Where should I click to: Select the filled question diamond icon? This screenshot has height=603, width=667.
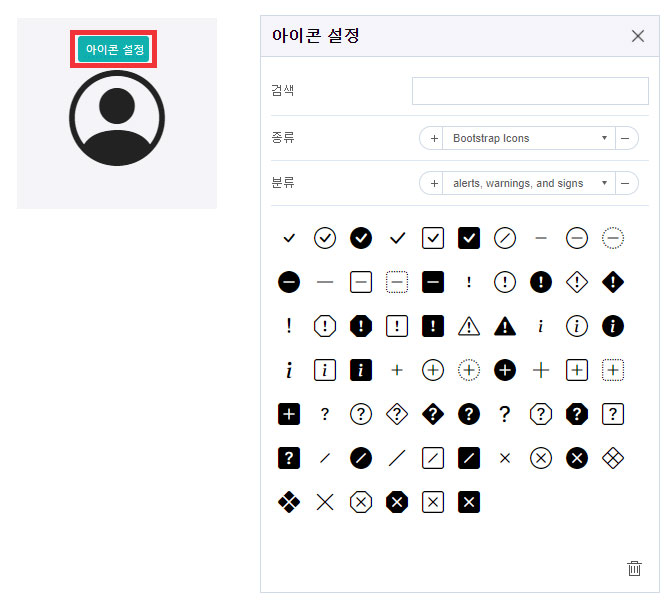click(433, 414)
